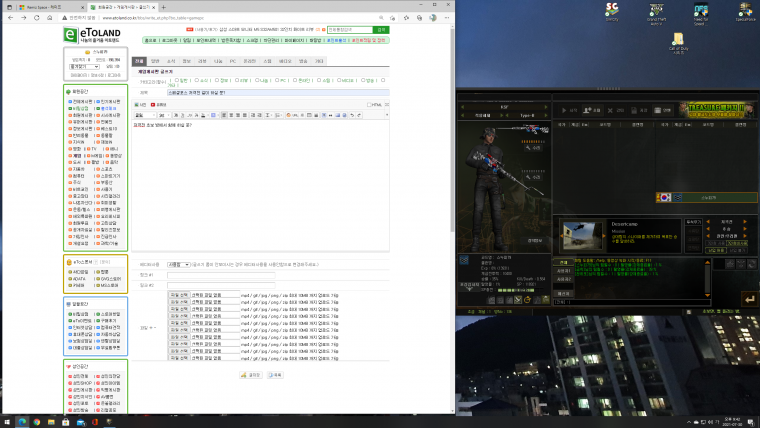Click the post title input field
760x428 pixels.
278,92
